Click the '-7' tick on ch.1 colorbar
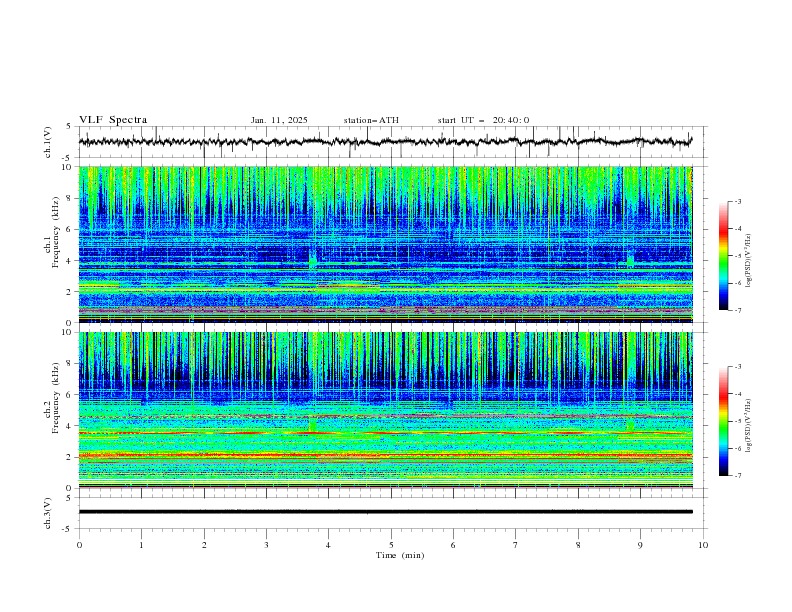The width and height of the screenshot is (792, 612). [x=738, y=310]
